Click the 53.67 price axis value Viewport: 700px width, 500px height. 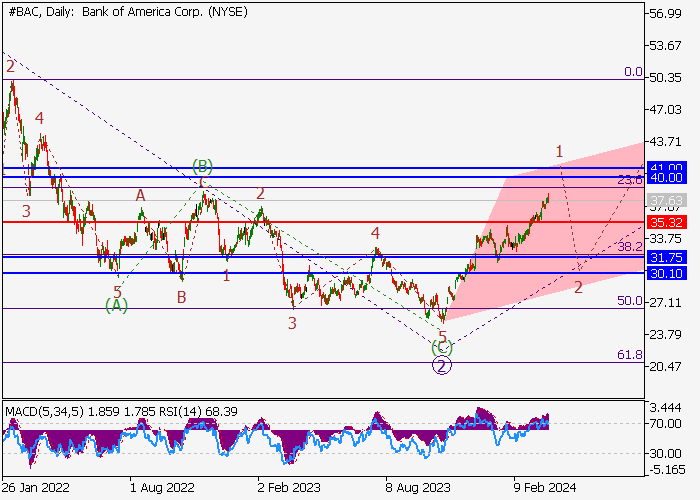(x=666, y=46)
